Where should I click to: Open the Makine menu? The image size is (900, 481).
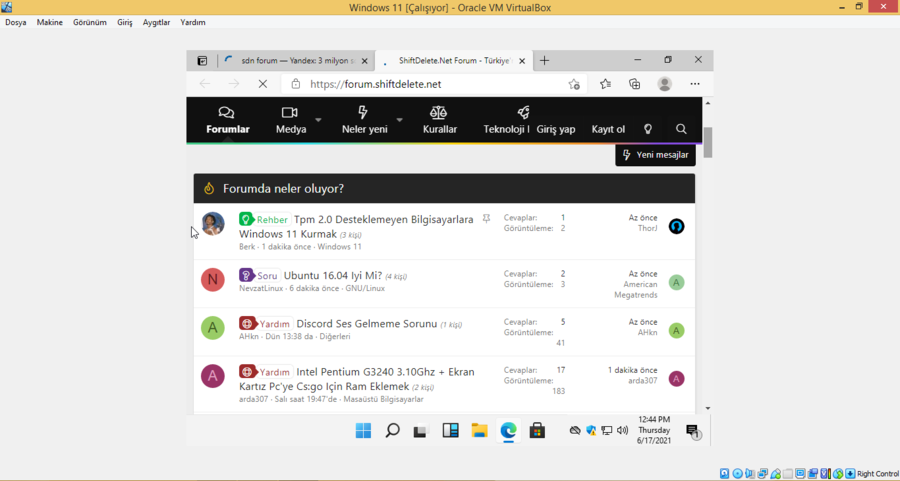coord(49,22)
